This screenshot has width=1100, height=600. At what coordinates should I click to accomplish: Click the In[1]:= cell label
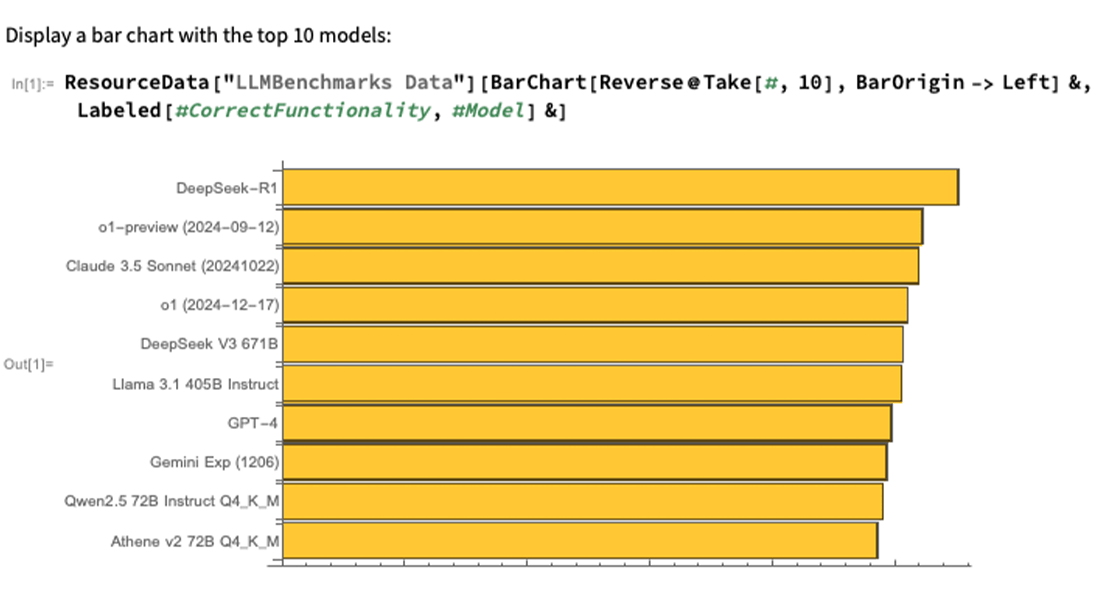tap(33, 84)
